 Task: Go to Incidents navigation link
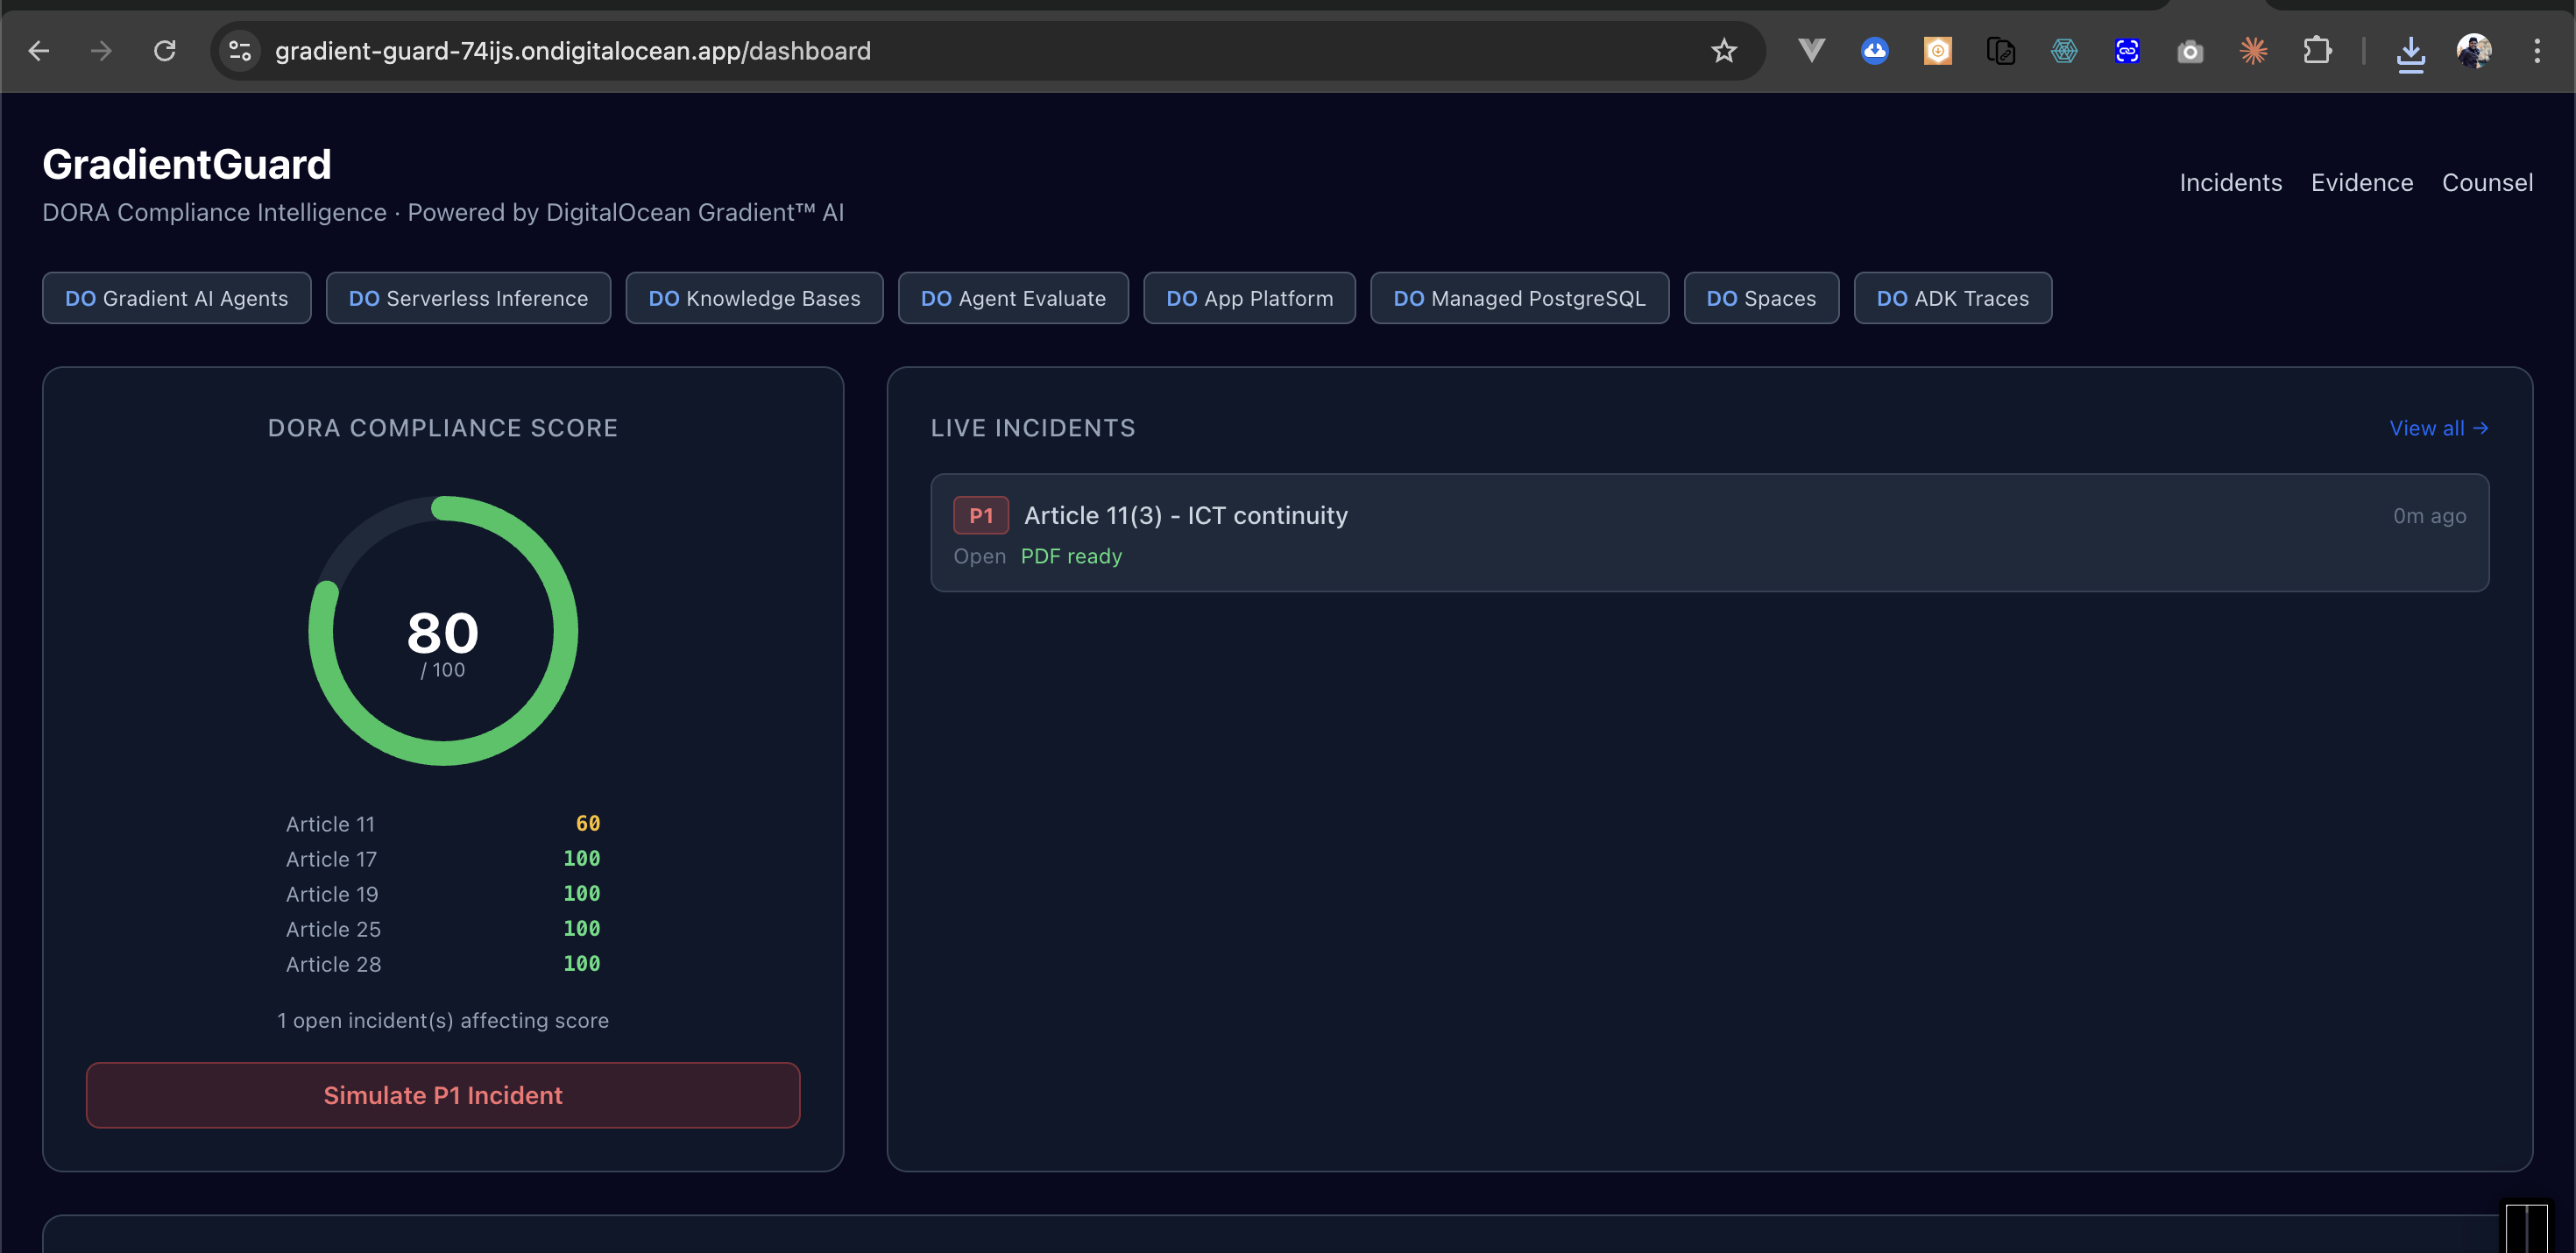(x=2230, y=183)
